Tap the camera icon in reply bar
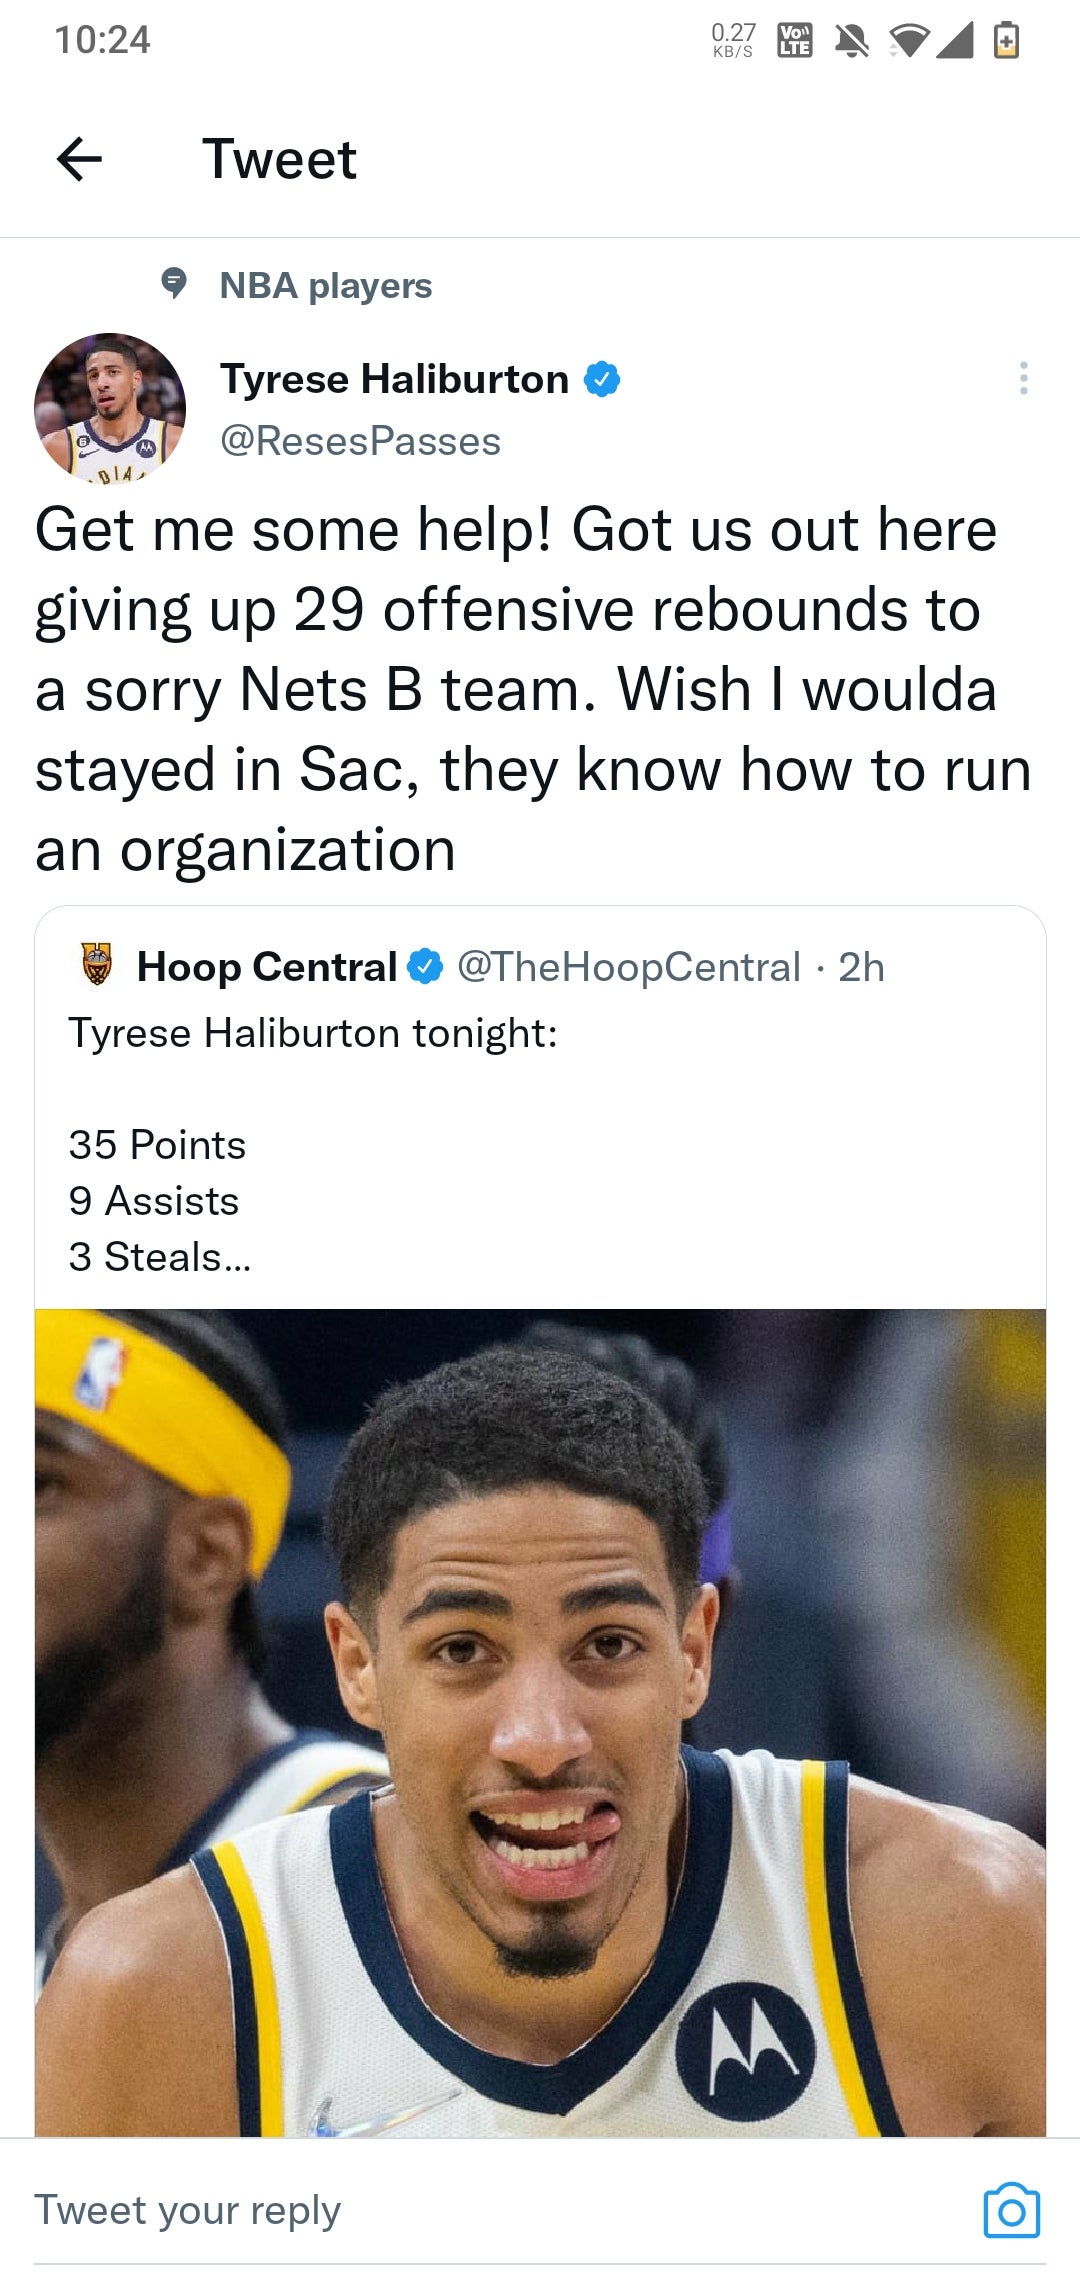Image resolution: width=1080 pixels, height=2280 pixels. point(1011,2210)
